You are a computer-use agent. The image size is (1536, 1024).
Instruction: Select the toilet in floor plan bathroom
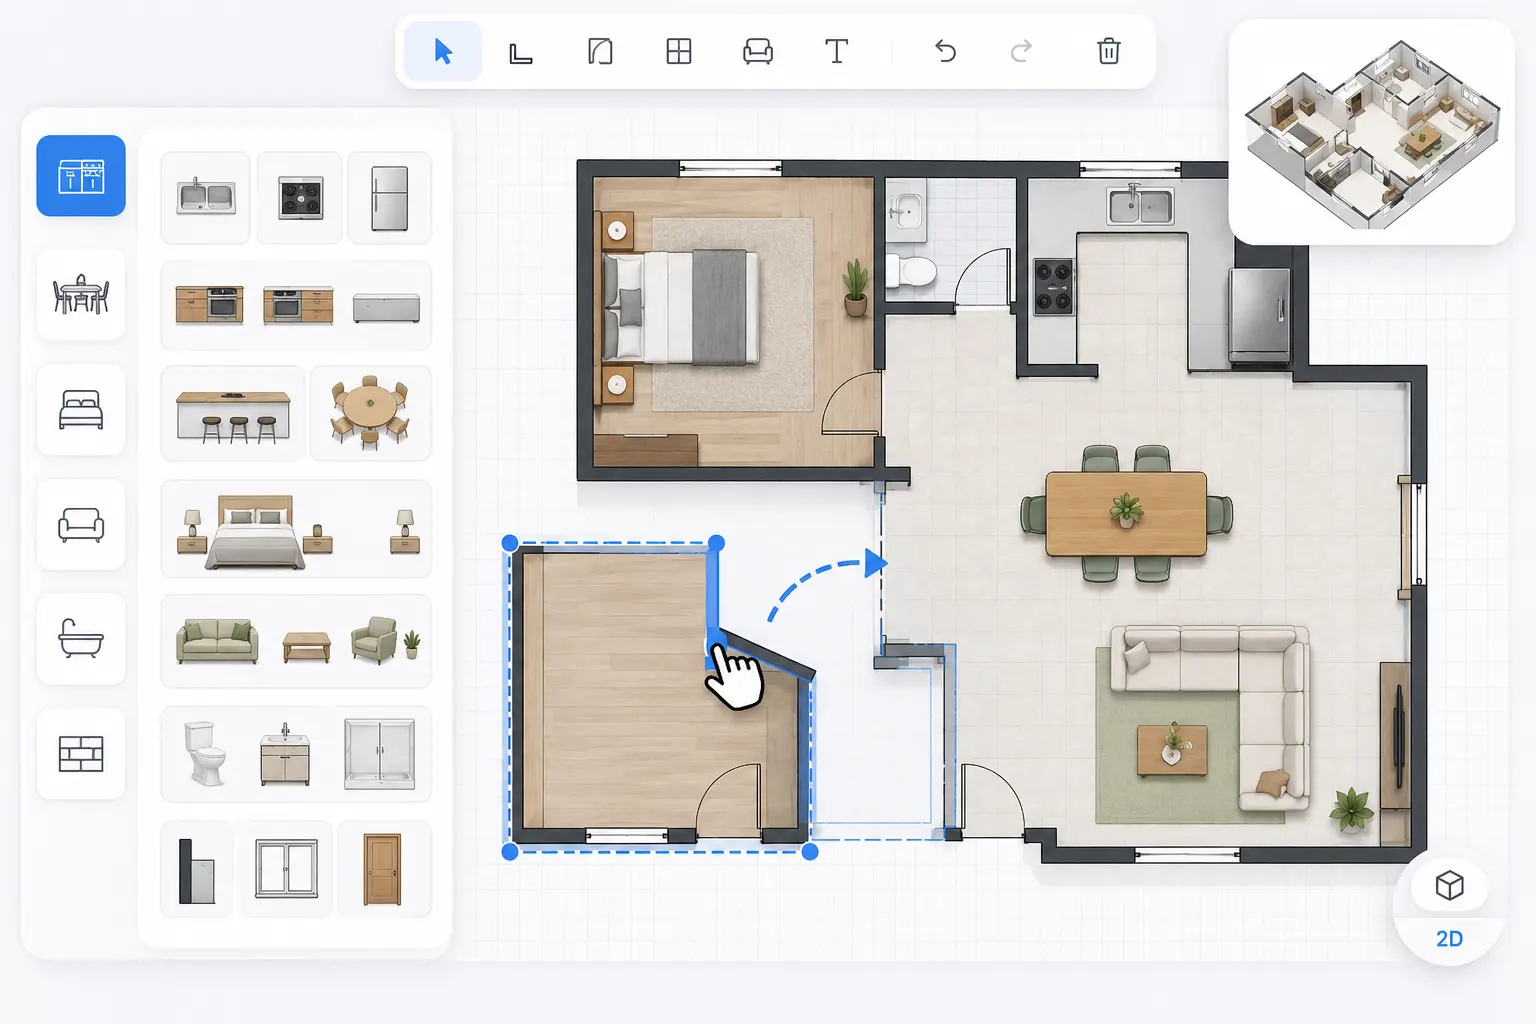click(911, 271)
